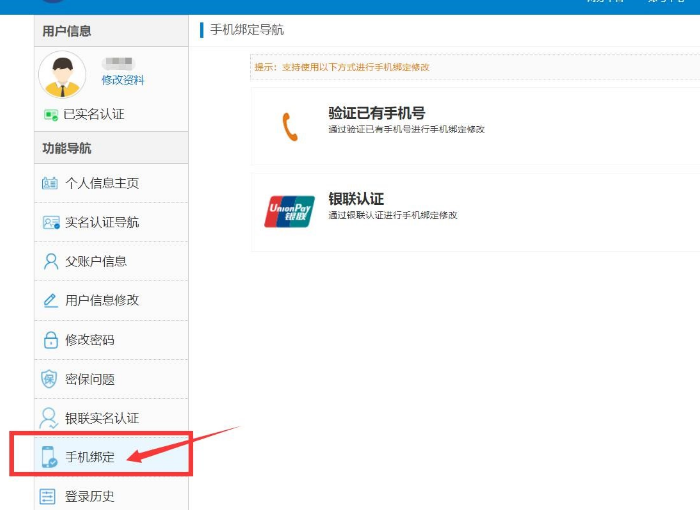Click the lock icon for 修改密码
700x510 pixels.
(51, 340)
